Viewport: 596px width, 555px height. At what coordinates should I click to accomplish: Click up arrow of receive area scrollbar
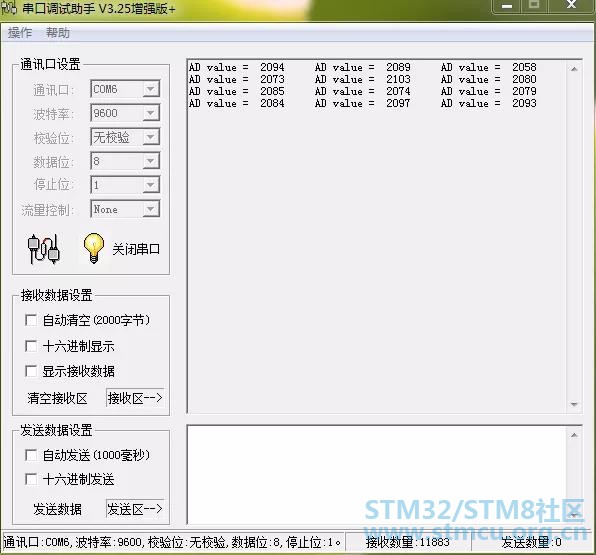(x=574, y=69)
